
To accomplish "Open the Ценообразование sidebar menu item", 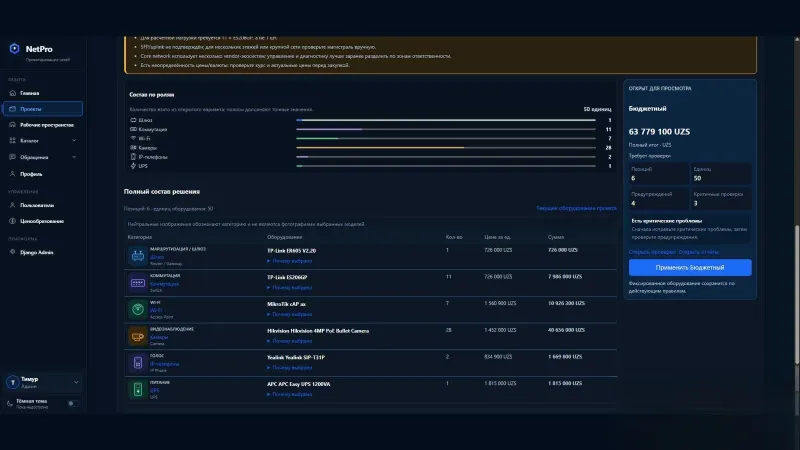I will (43, 221).
